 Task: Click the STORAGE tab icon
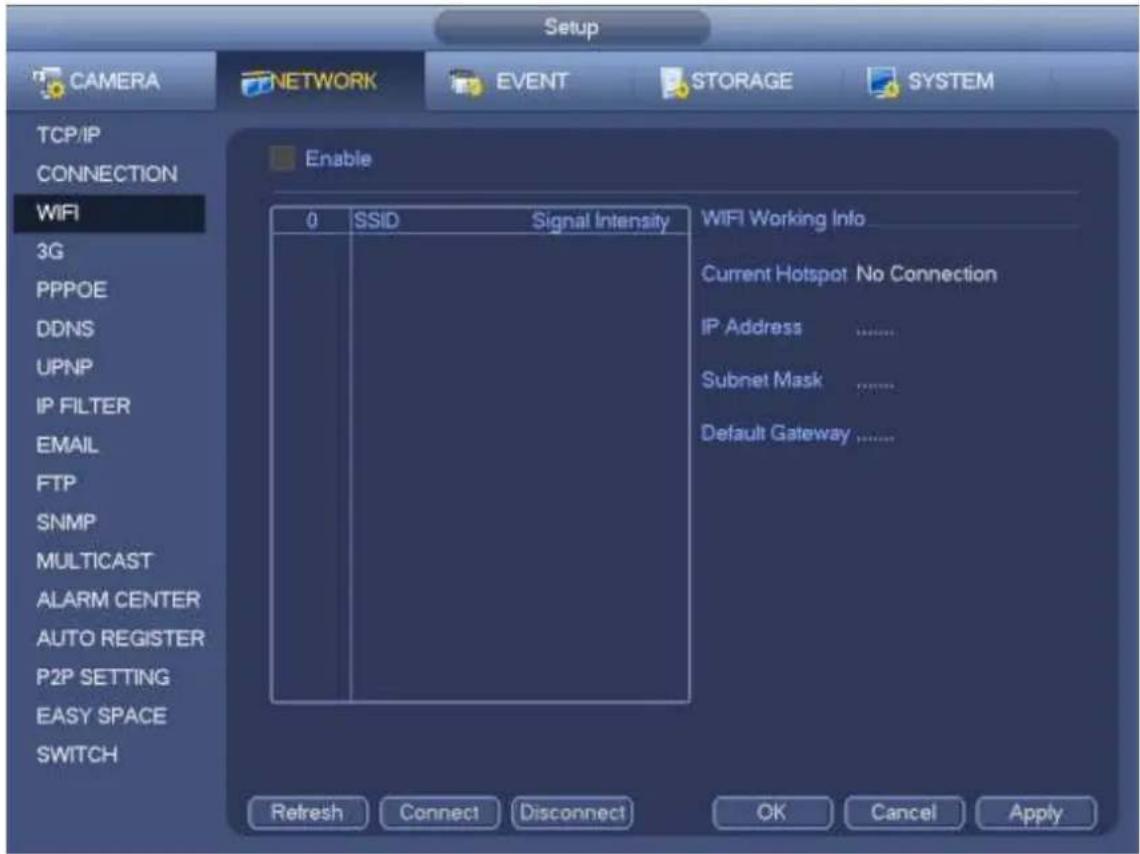[674, 83]
